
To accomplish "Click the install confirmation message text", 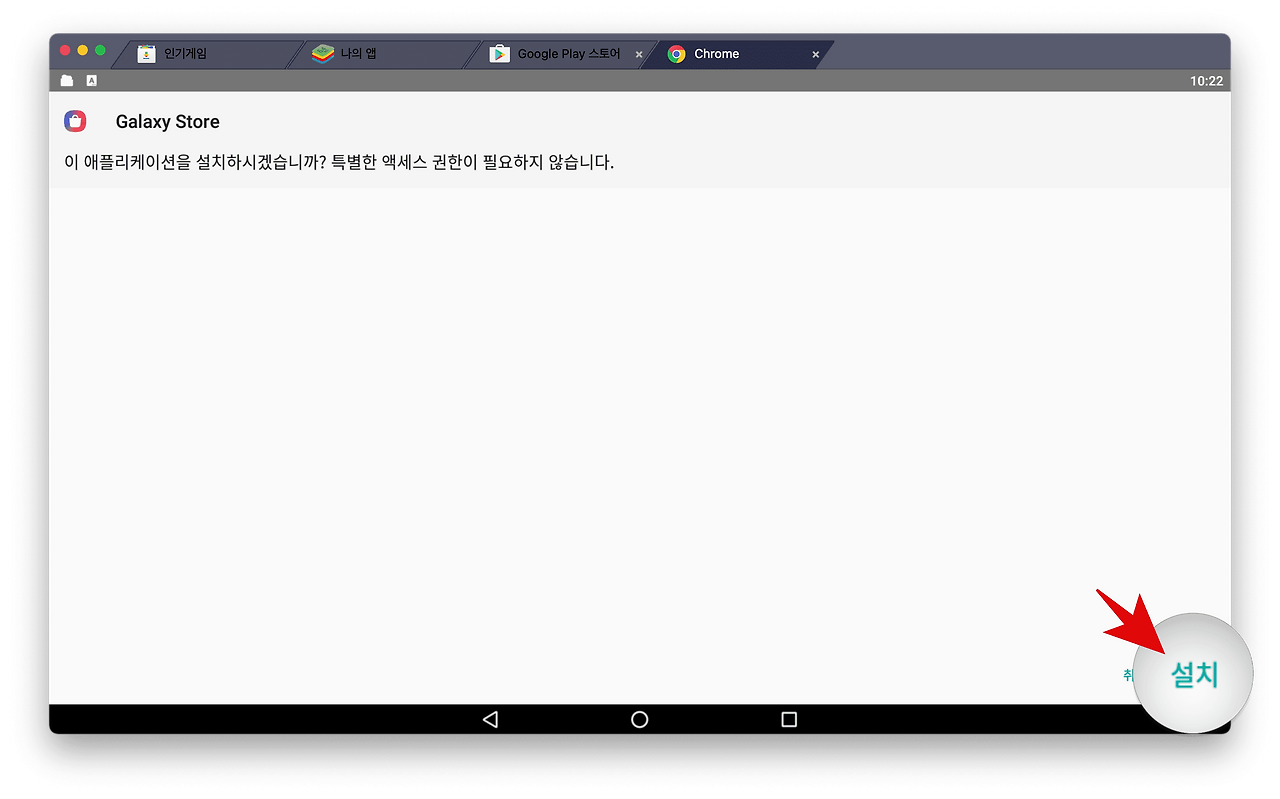I will 339,162.
